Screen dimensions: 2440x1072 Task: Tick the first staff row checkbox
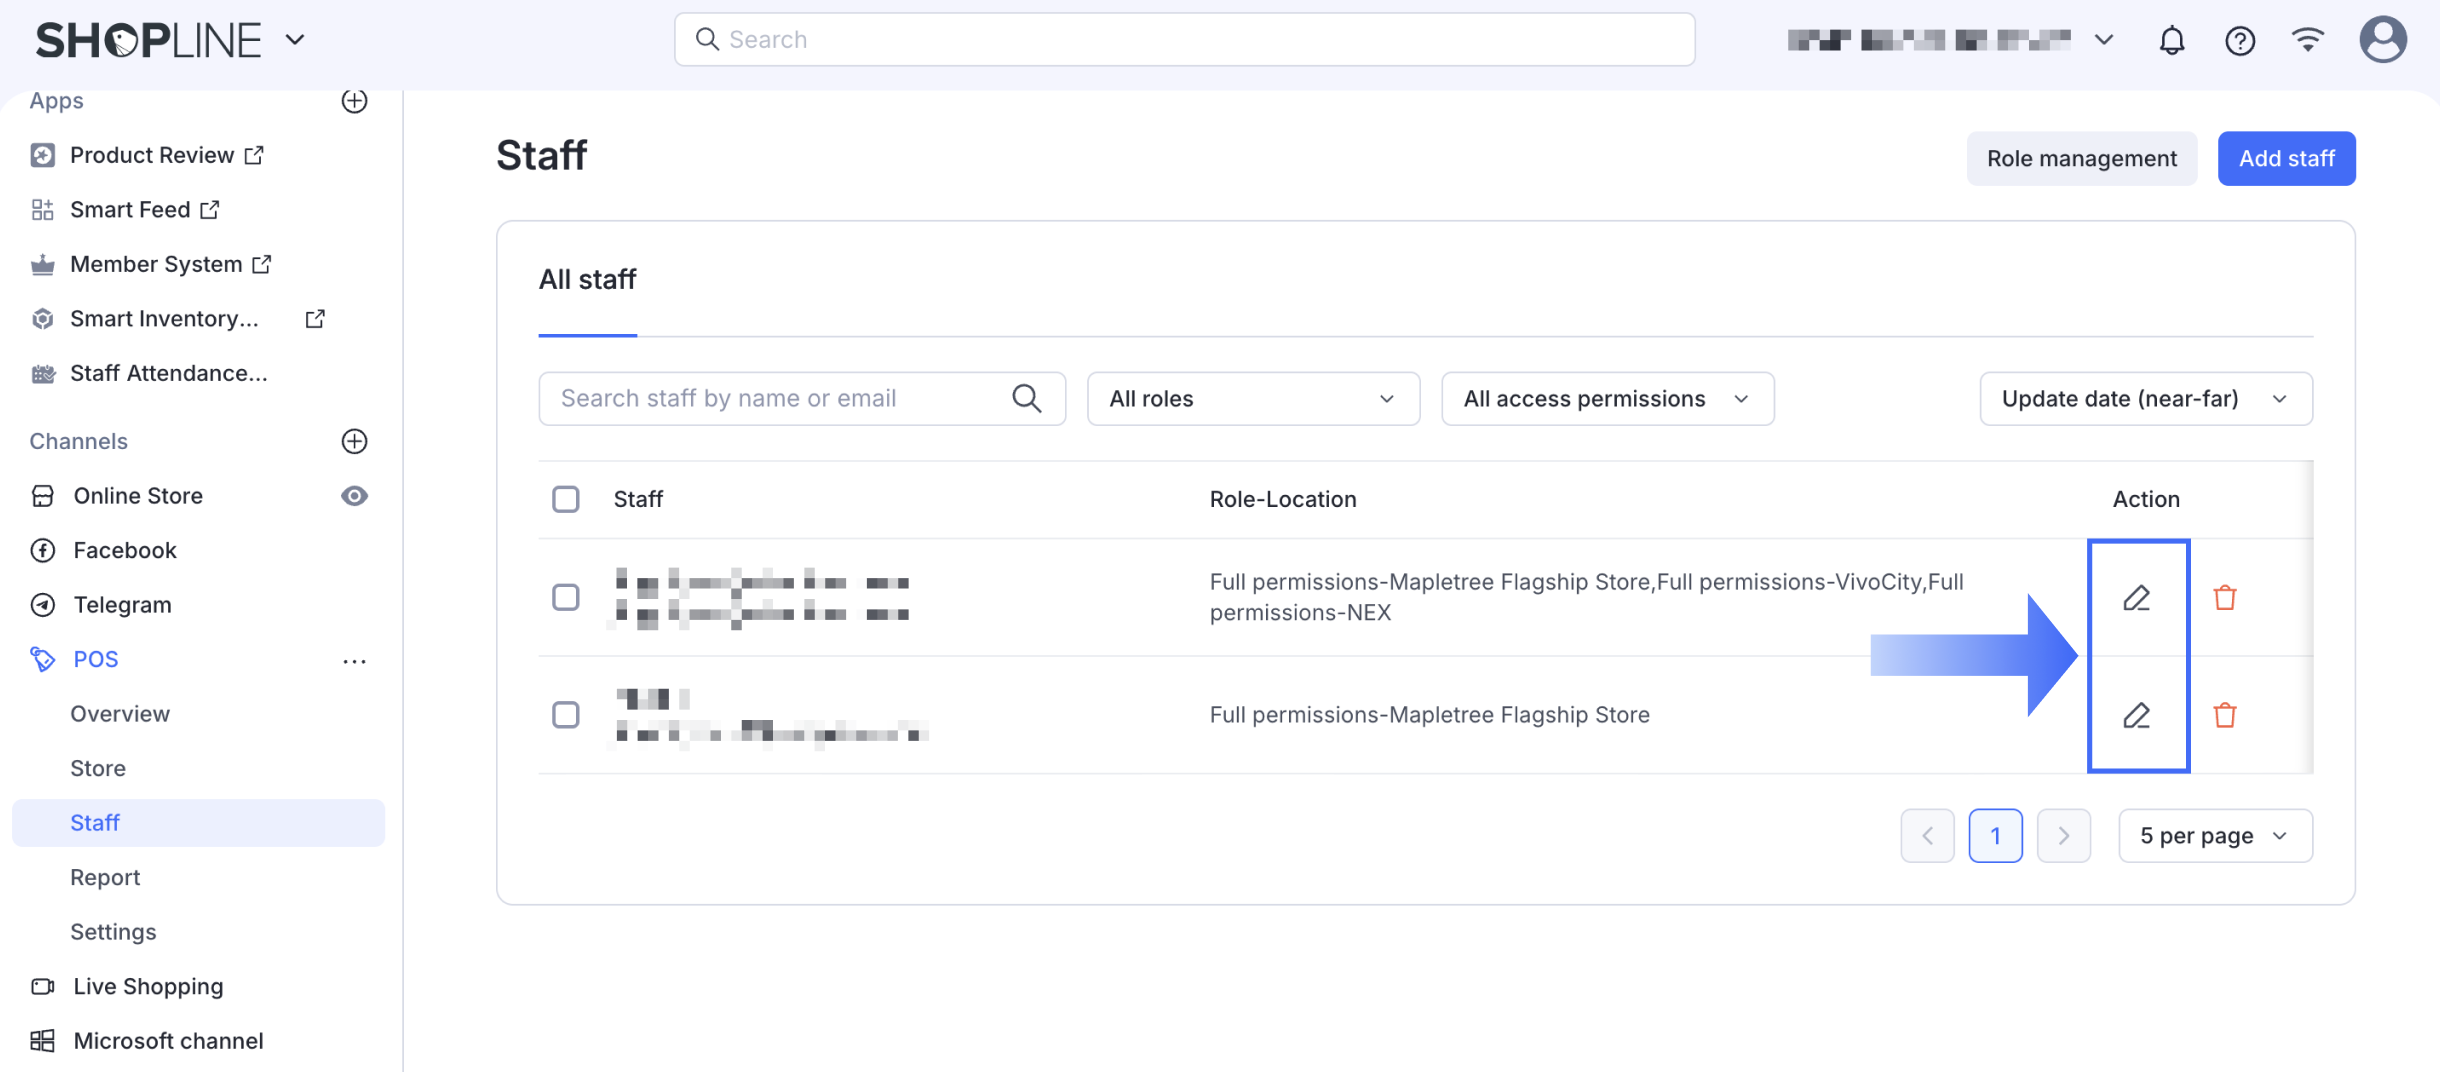(x=566, y=598)
